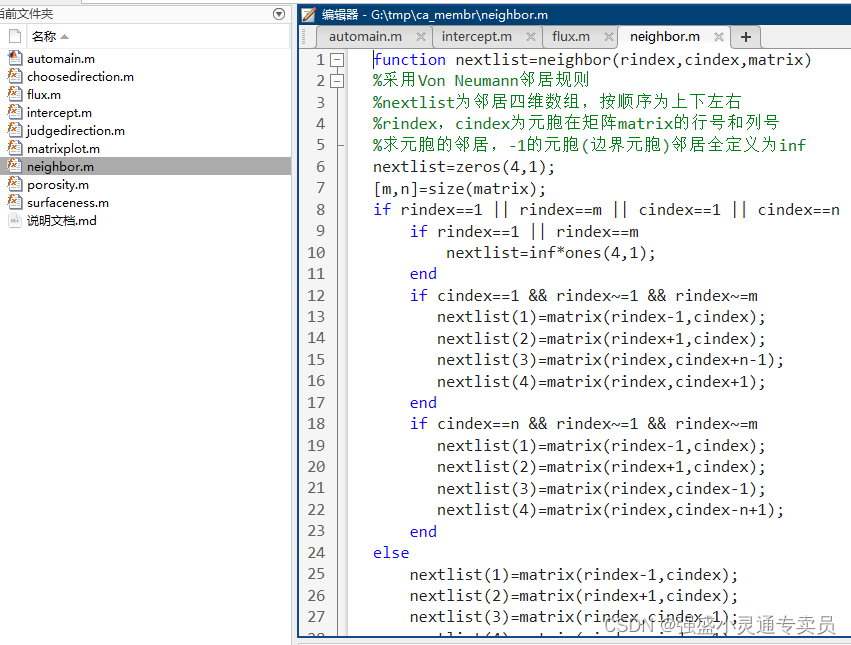Click the 'else' keyword on line 24
Screen dimensions: 851x645
(x=391, y=553)
